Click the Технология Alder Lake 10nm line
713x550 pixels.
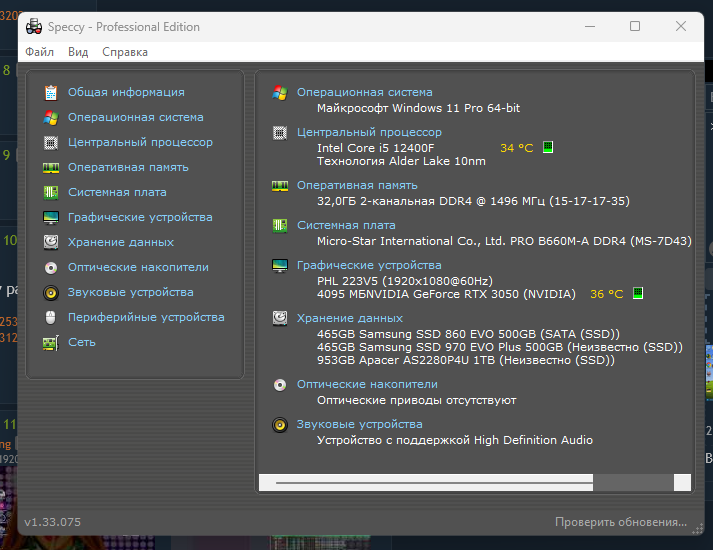click(x=401, y=161)
